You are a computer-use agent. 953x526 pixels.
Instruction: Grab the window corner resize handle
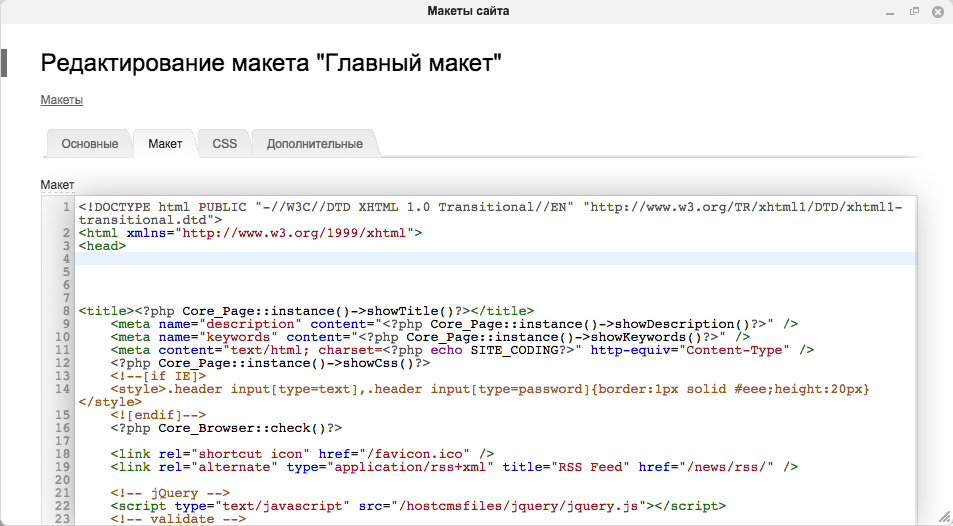point(944,516)
